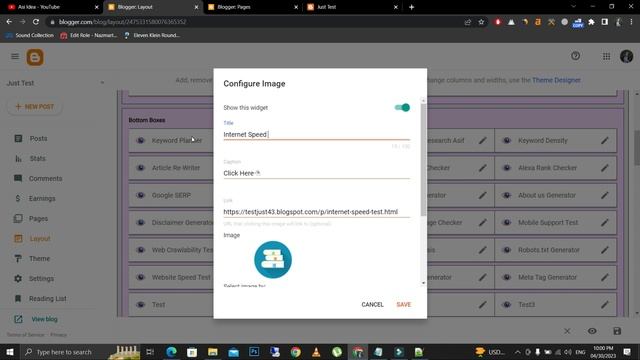
Task: Click CANCEL in the Configure Image dialog
Action: 372,304
